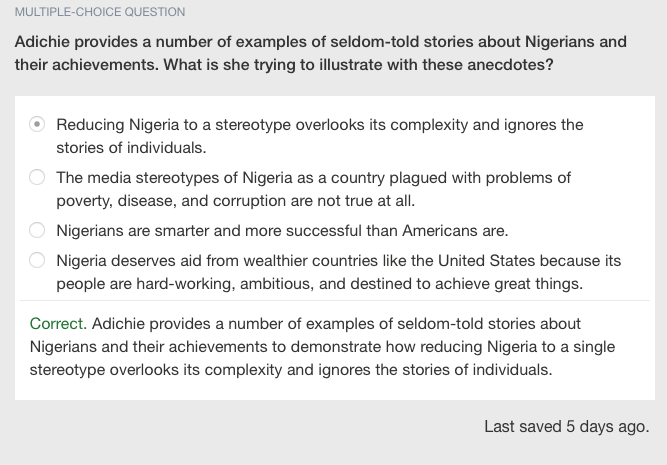This screenshot has width=667, height=465.
Task: Choose the radio button for "The media stereotypes"
Action: click(37, 177)
